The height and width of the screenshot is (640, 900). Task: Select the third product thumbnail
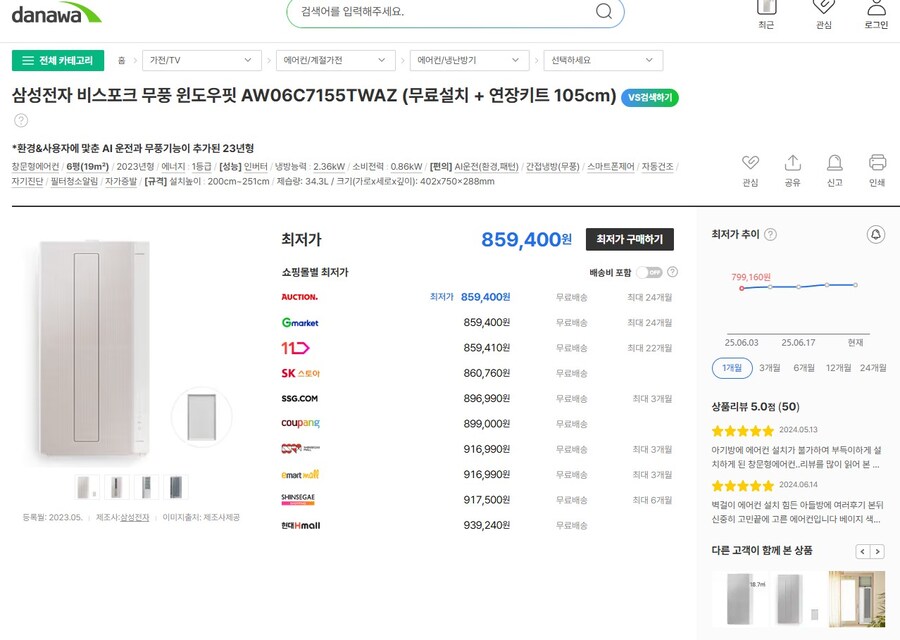click(146, 487)
